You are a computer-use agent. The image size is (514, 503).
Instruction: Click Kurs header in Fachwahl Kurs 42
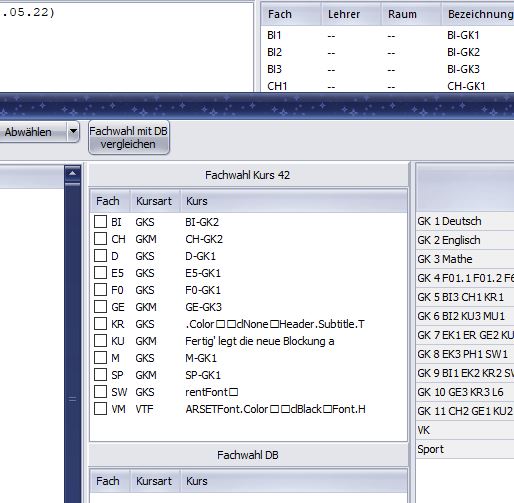(x=294, y=201)
